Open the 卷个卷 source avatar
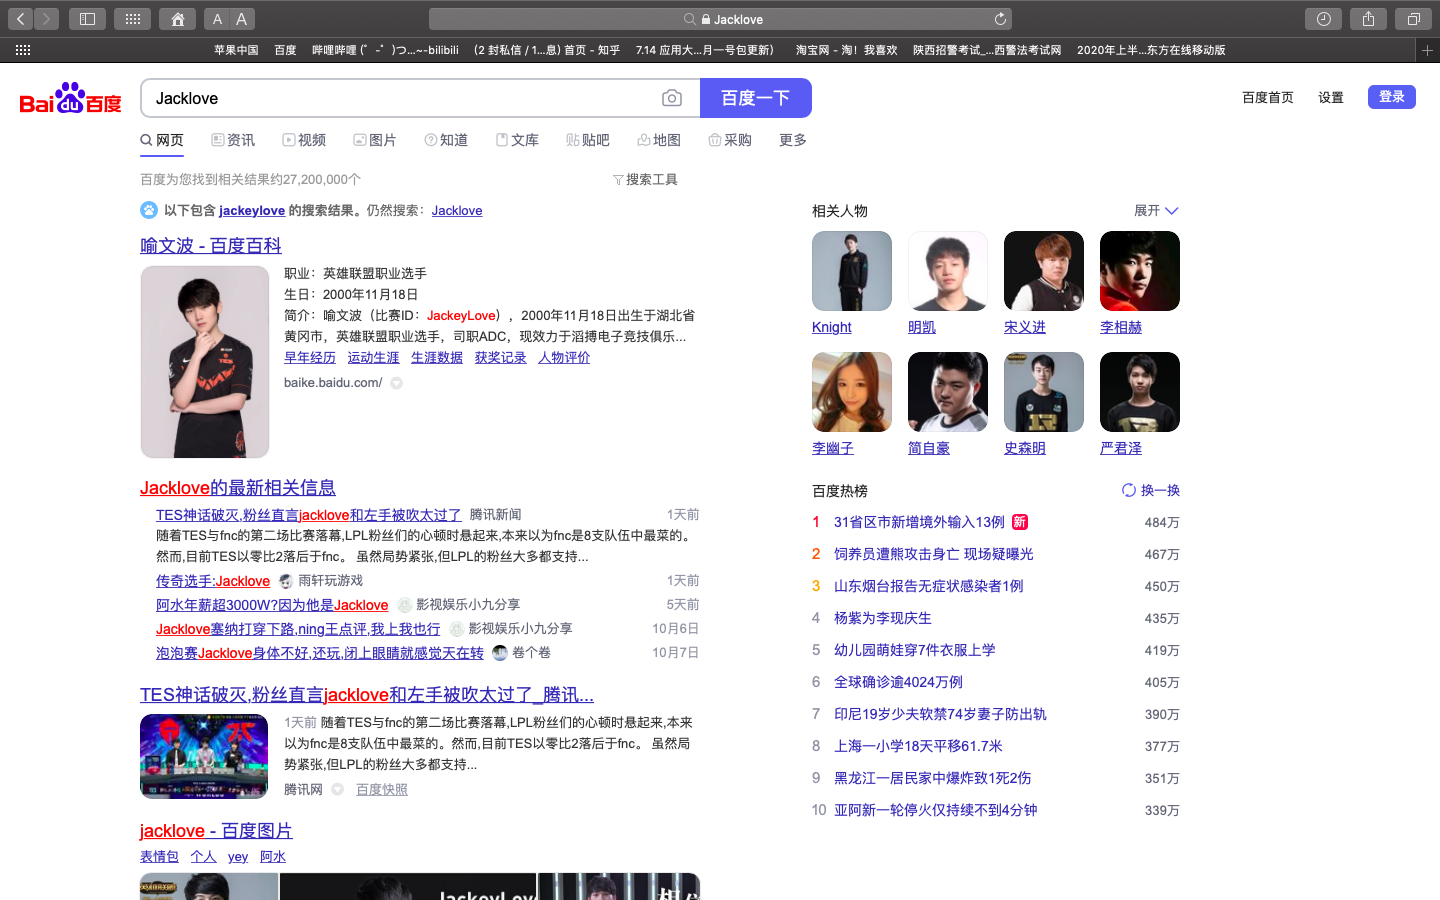Screen dimensions: 1440x900 click(500, 653)
